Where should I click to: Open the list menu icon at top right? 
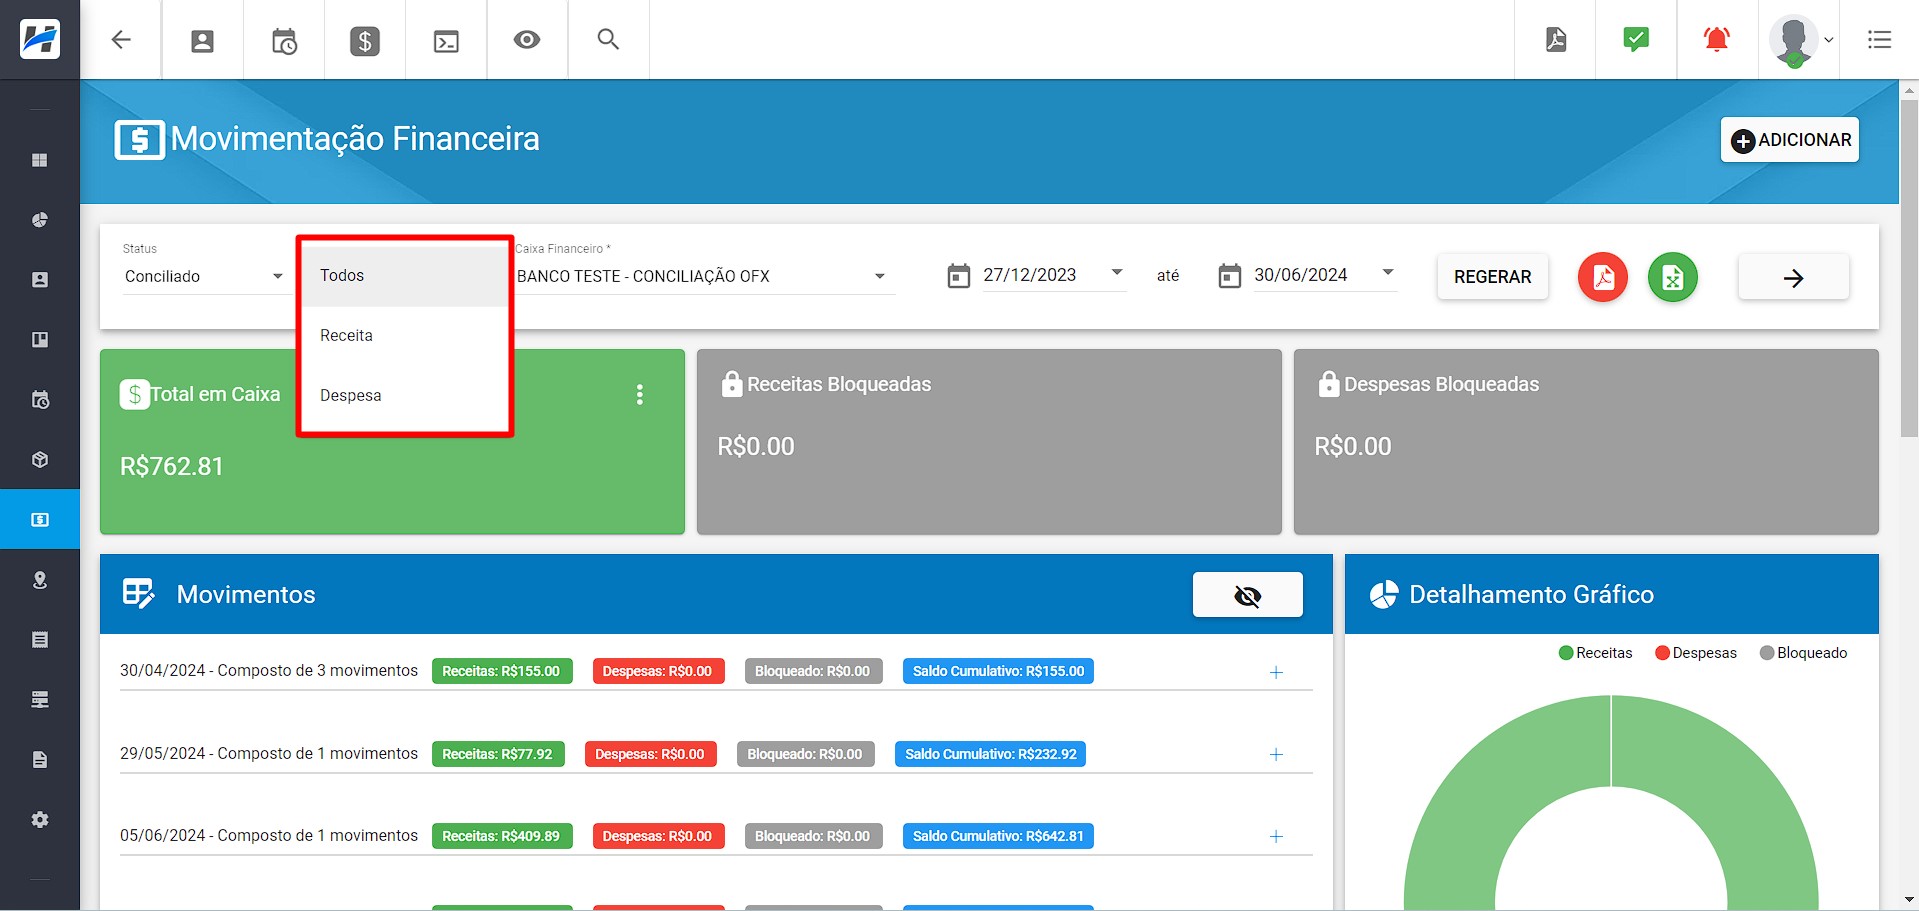(1879, 40)
